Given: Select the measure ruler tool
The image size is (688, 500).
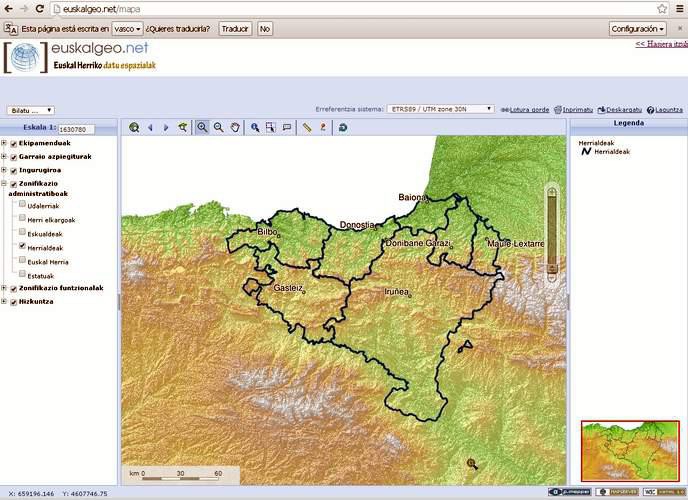Looking at the screenshot, I should pyautogui.click(x=307, y=127).
